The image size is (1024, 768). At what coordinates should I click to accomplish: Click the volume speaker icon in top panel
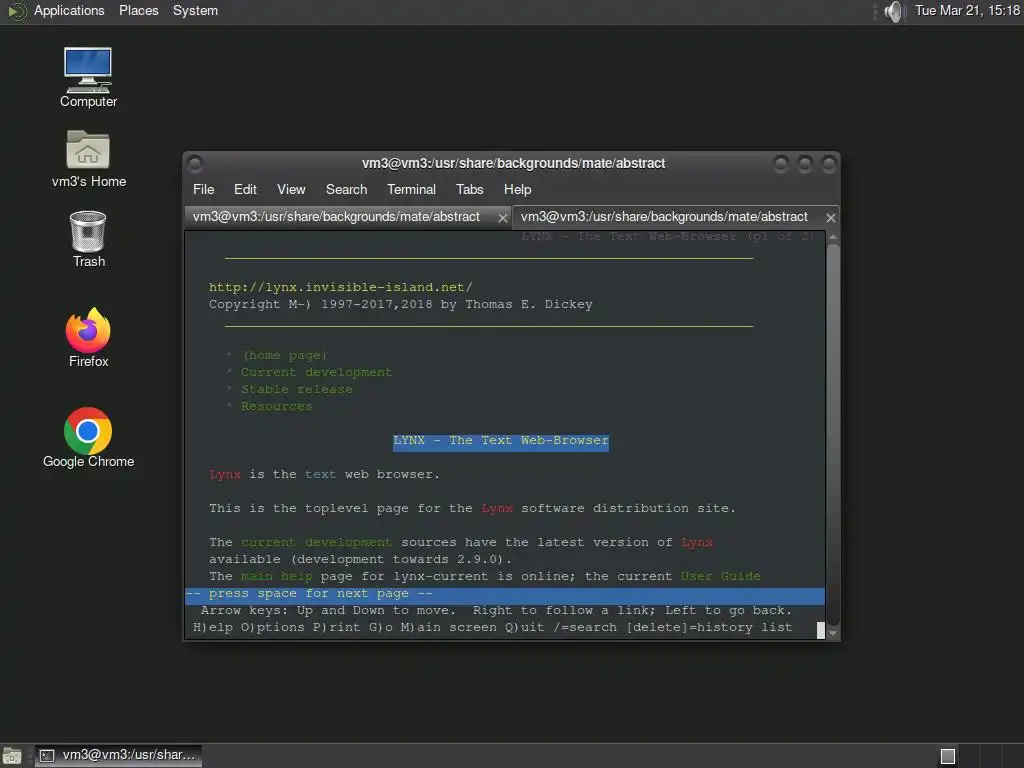[x=893, y=11]
